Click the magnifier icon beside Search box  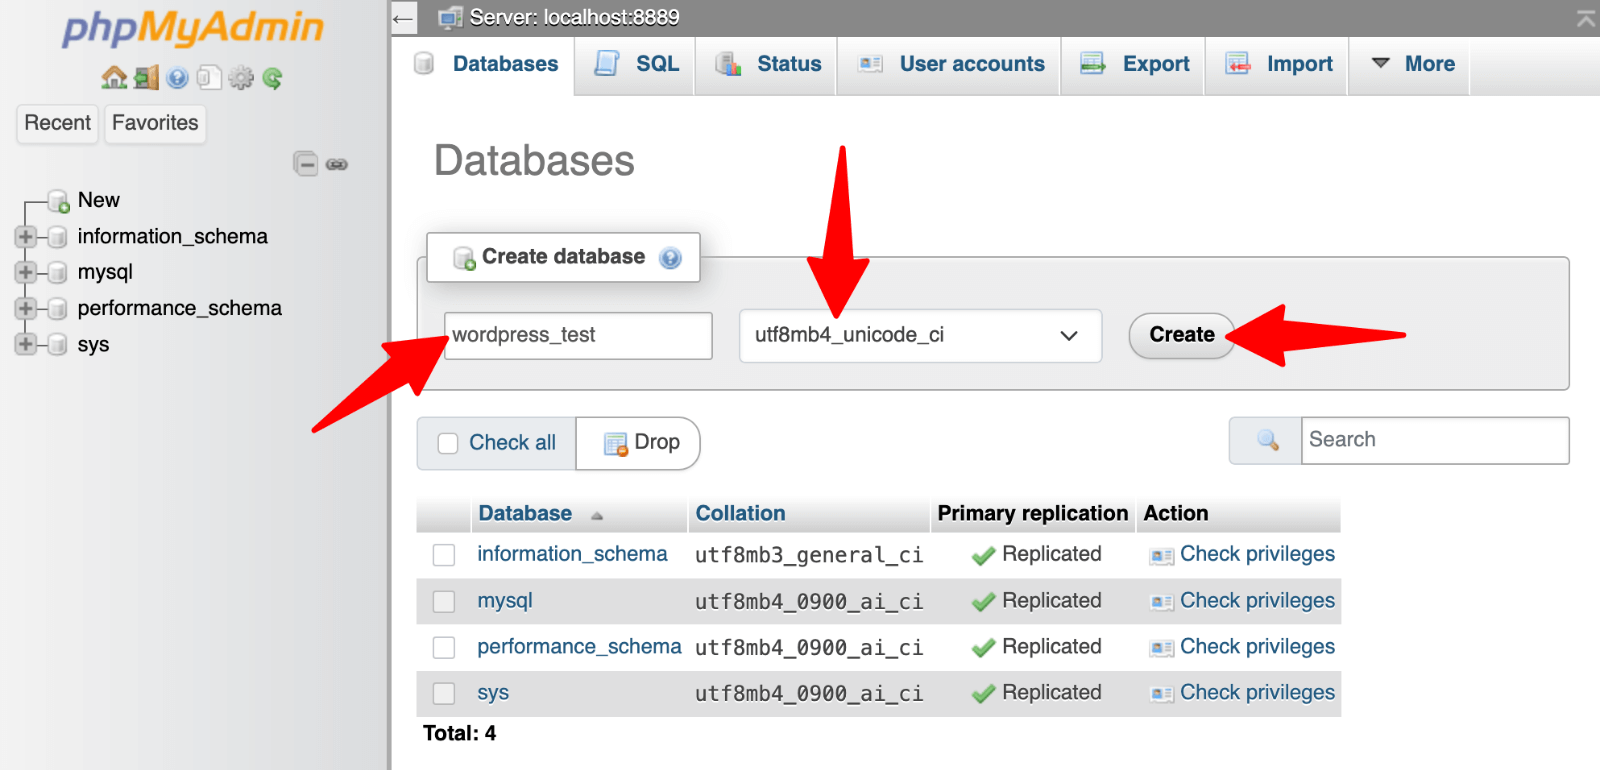1267,440
